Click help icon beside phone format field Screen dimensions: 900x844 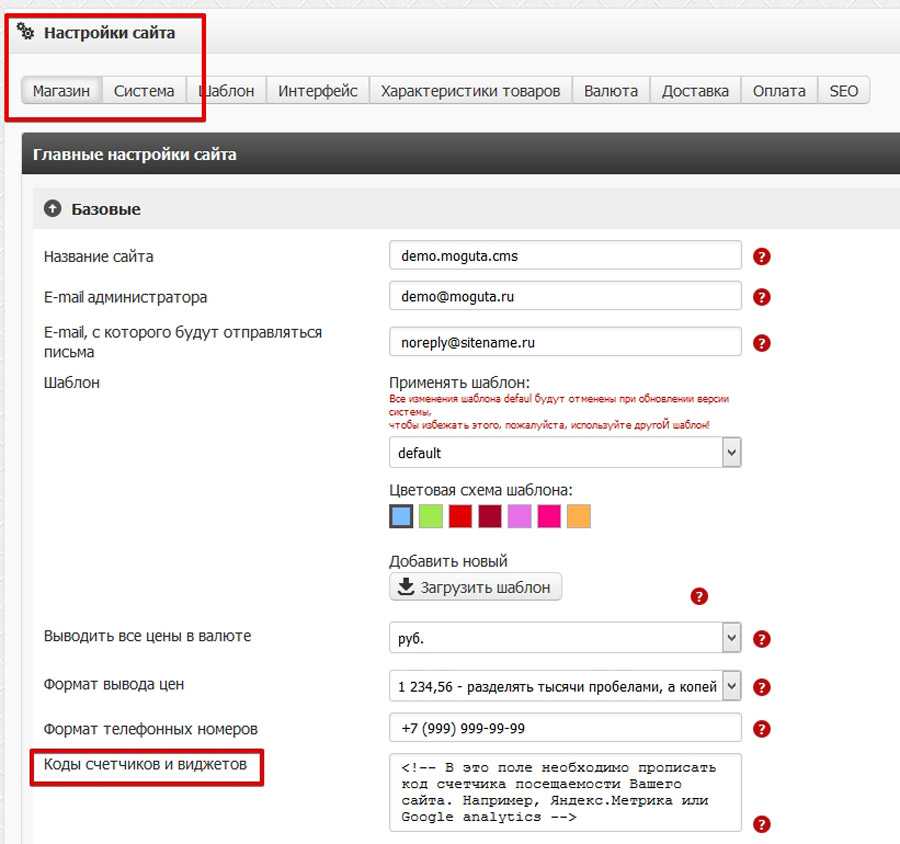click(762, 729)
